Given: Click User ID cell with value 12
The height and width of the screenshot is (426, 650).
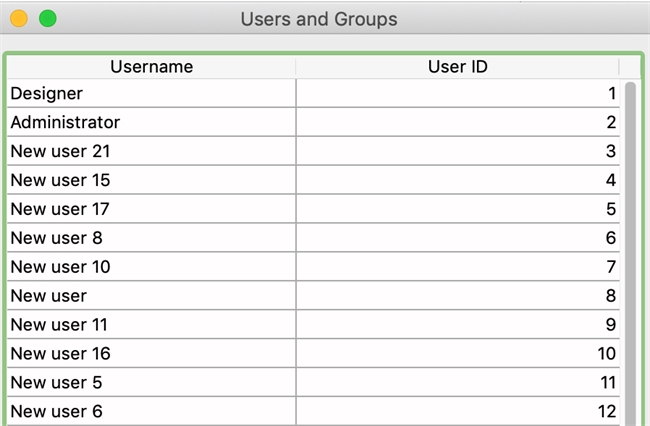Looking at the screenshot, I should pos(457,411).
